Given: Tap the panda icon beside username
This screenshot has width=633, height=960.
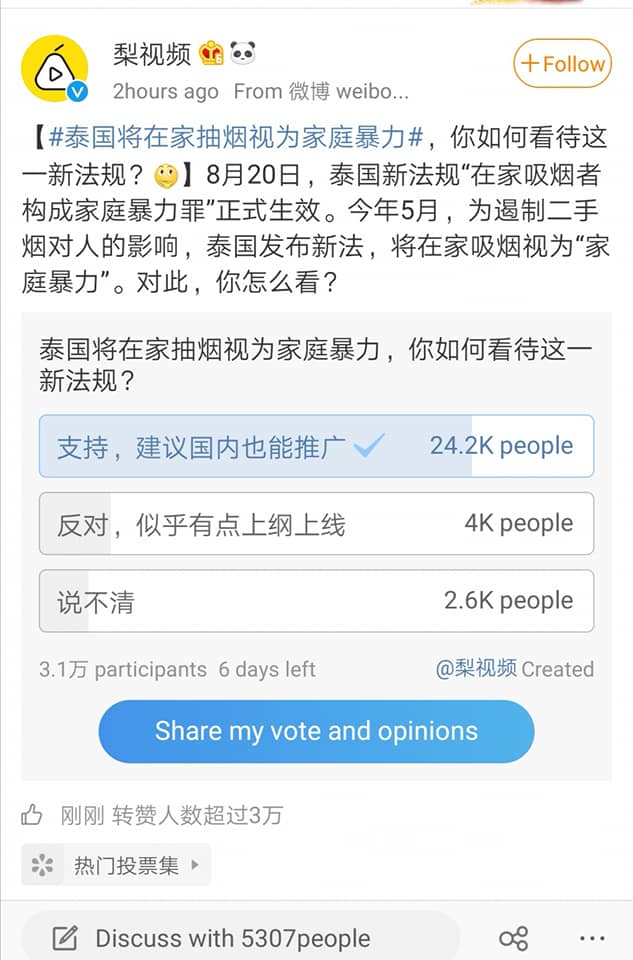Looking at the screenshot, I should click(x=242, y=53).
